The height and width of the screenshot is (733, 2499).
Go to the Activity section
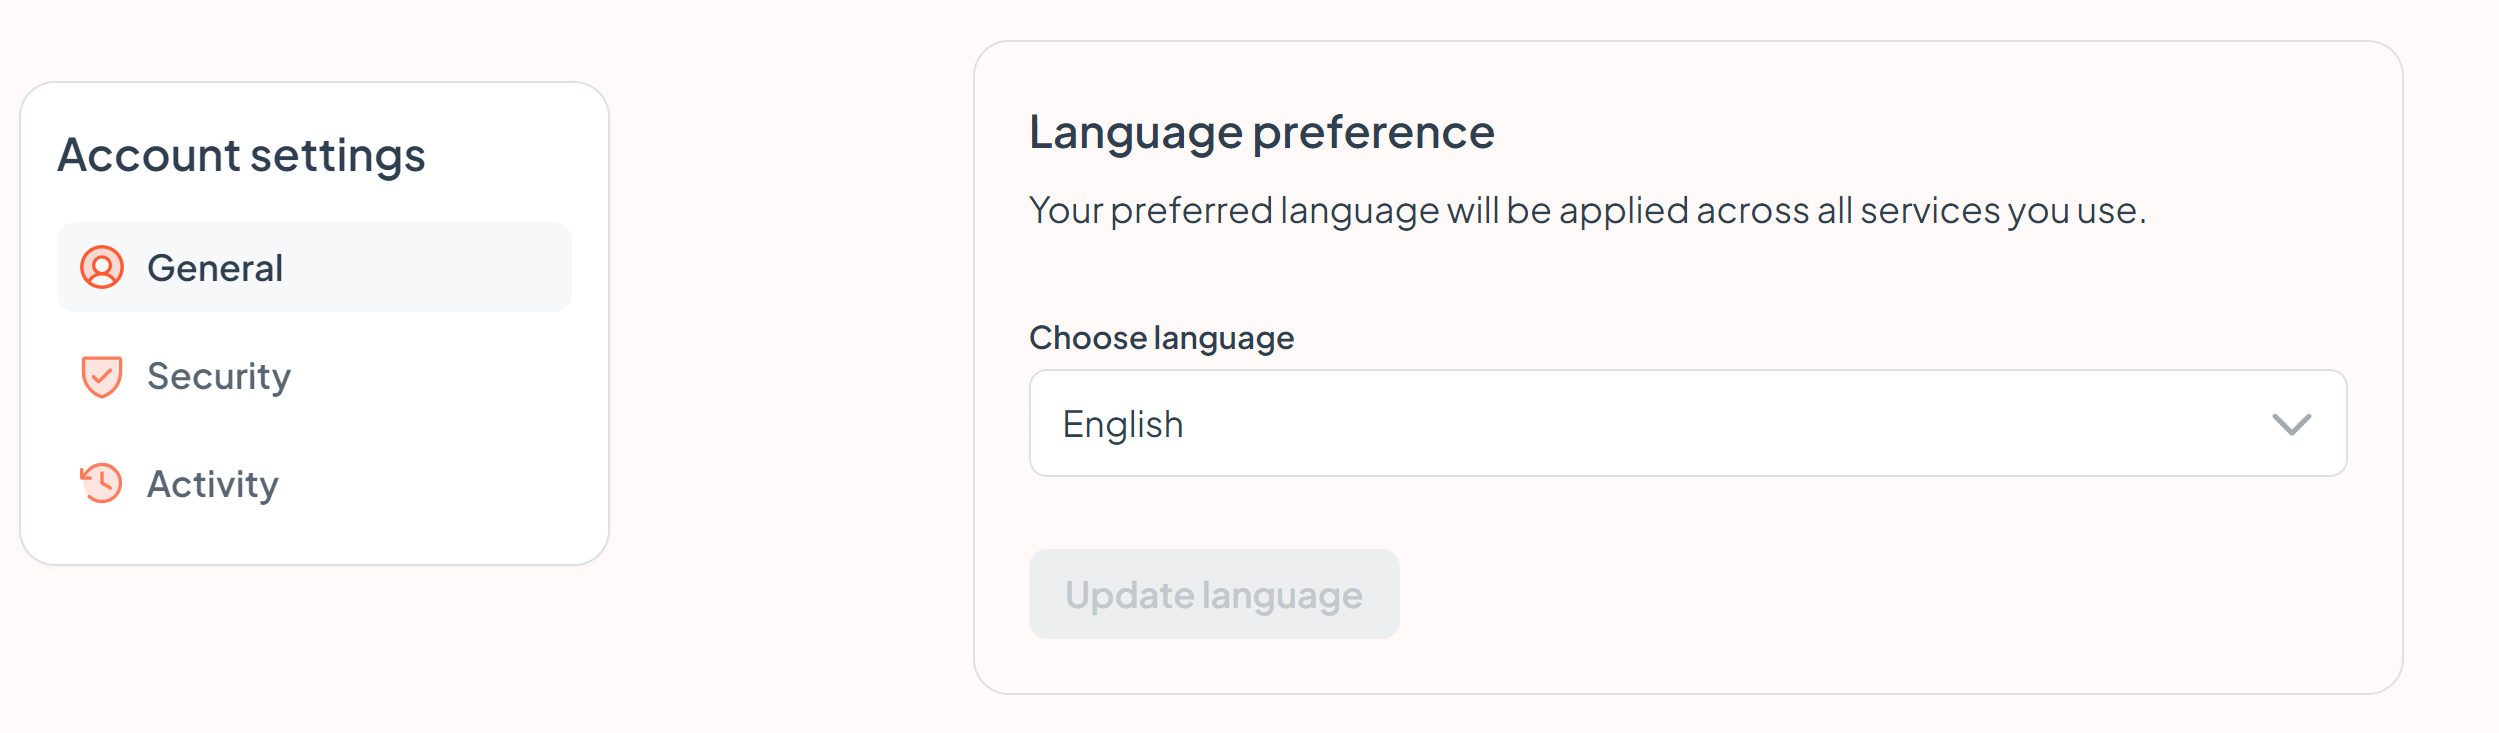(x=314, y=484)
